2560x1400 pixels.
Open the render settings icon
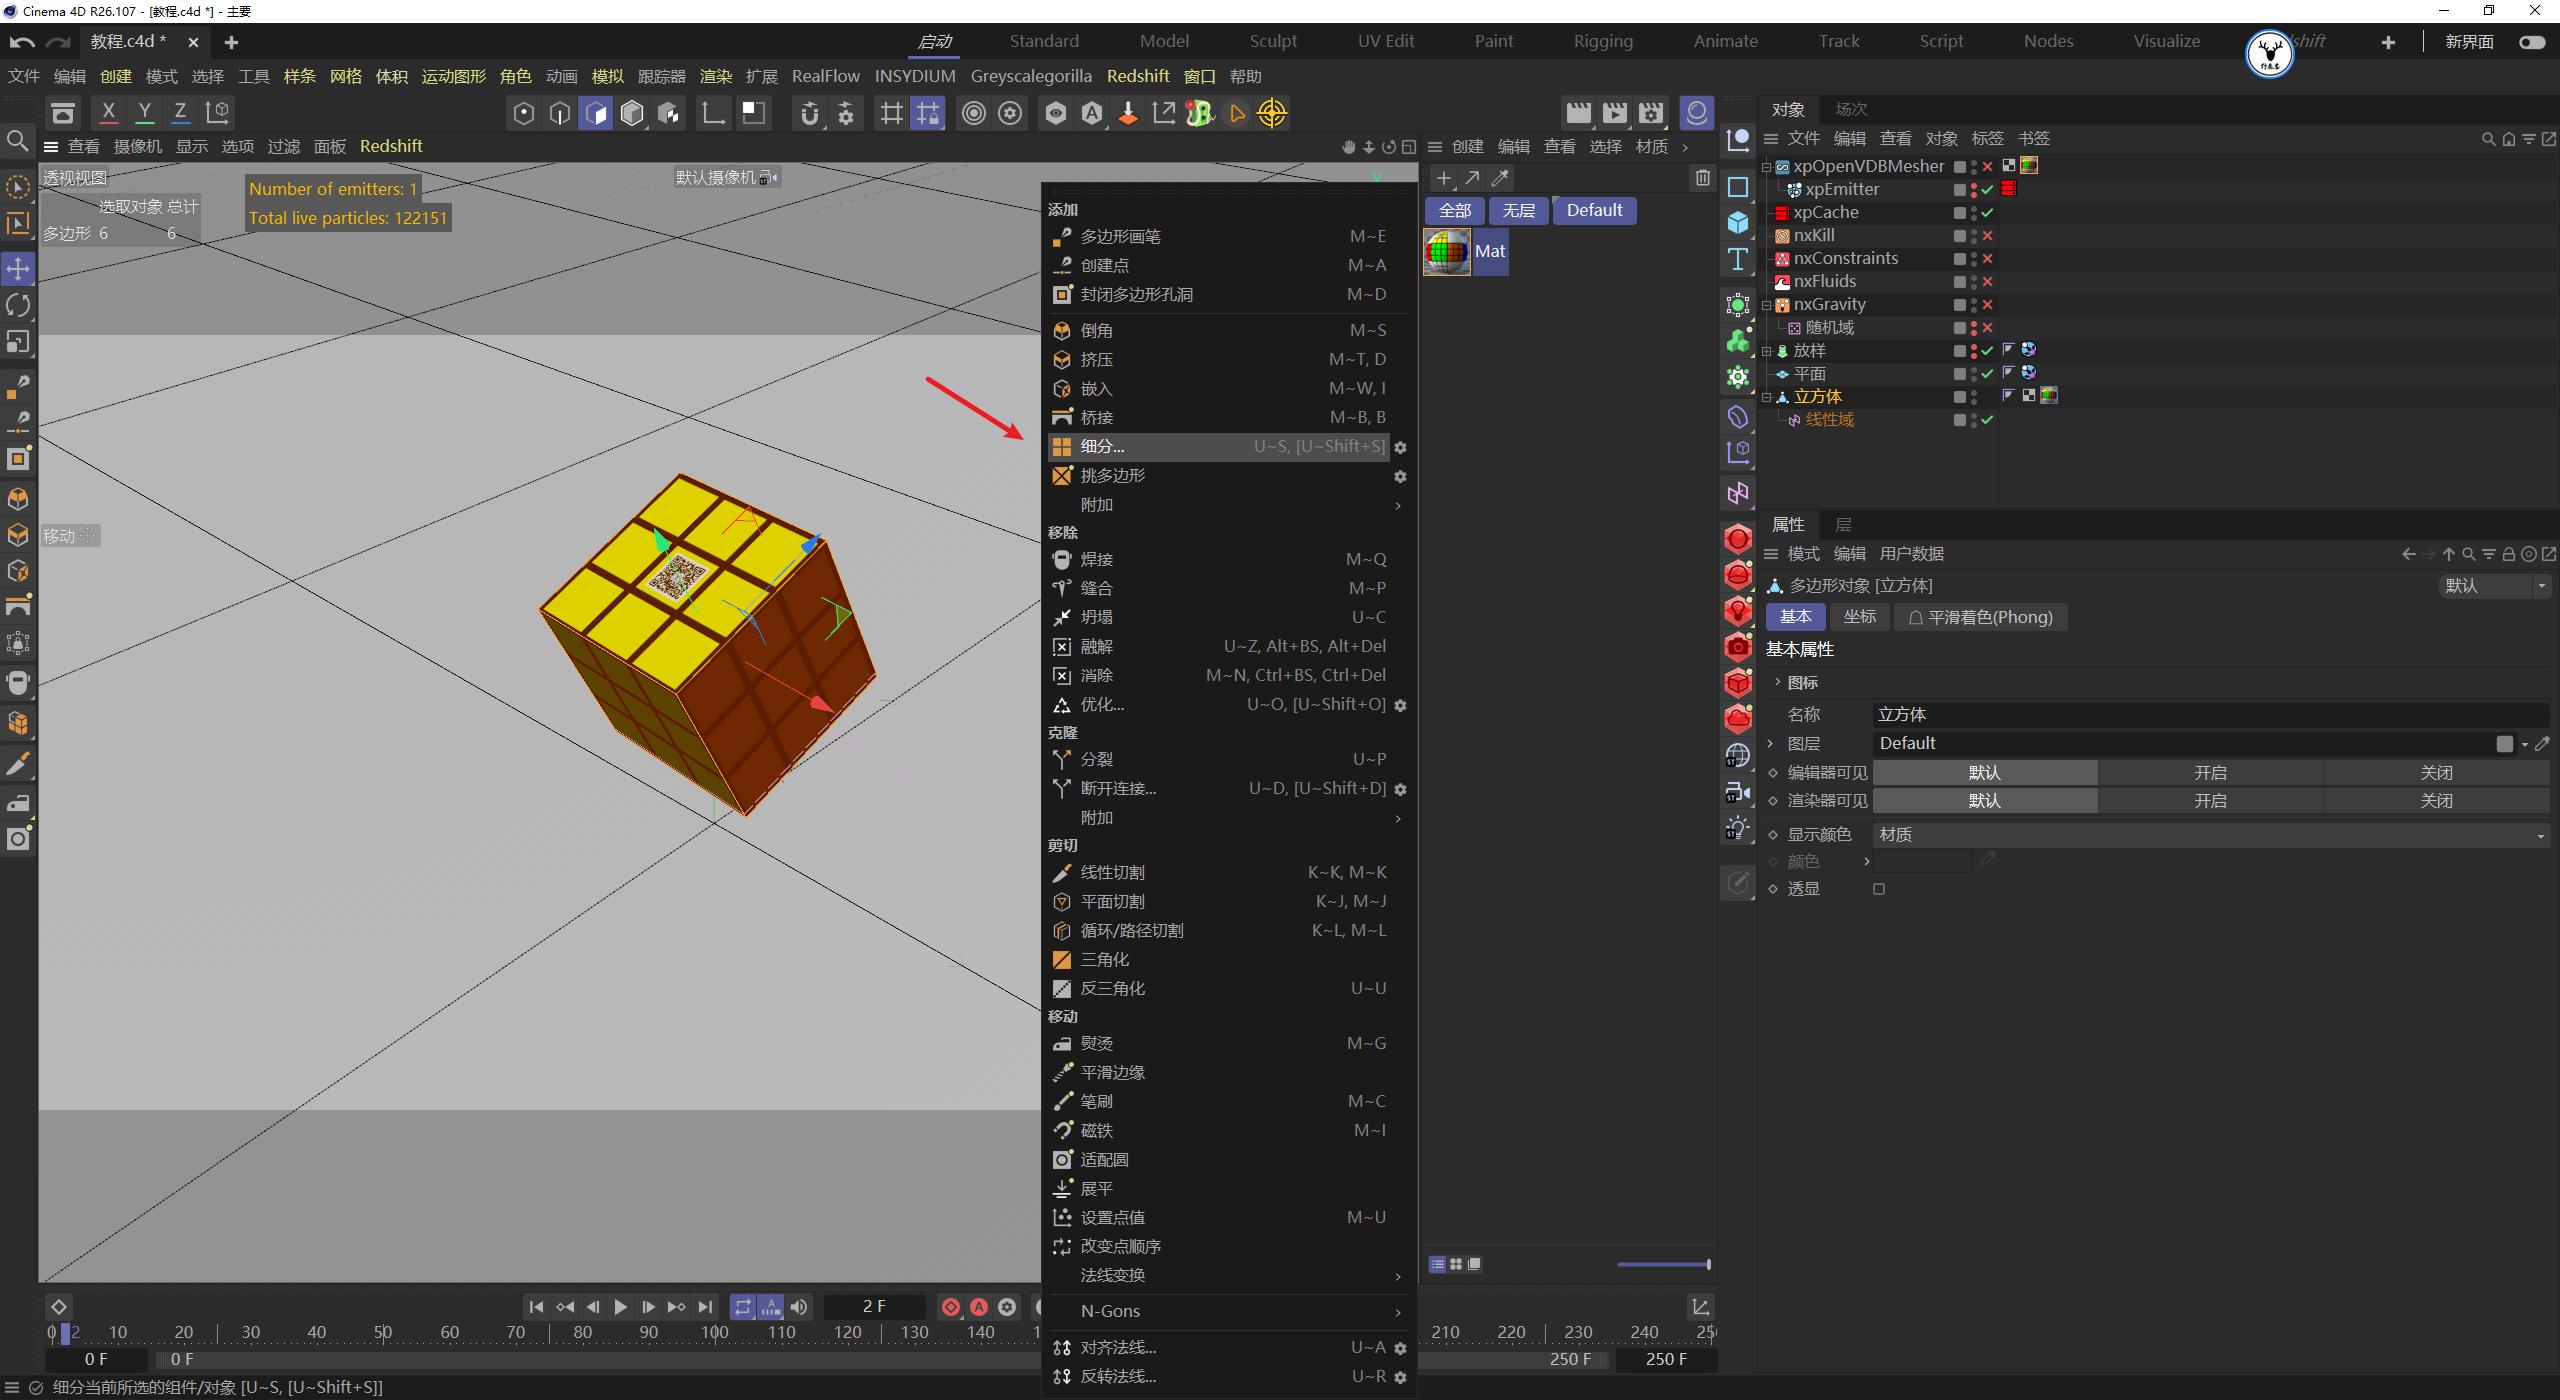click(x=1650, y=113)
